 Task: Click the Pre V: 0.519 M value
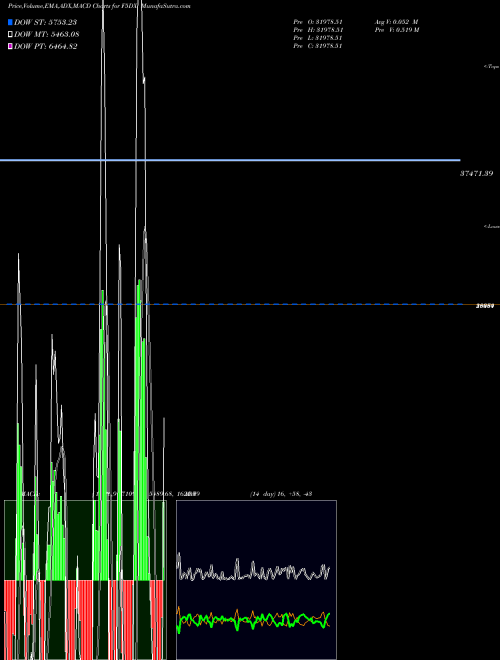(397, 29)
